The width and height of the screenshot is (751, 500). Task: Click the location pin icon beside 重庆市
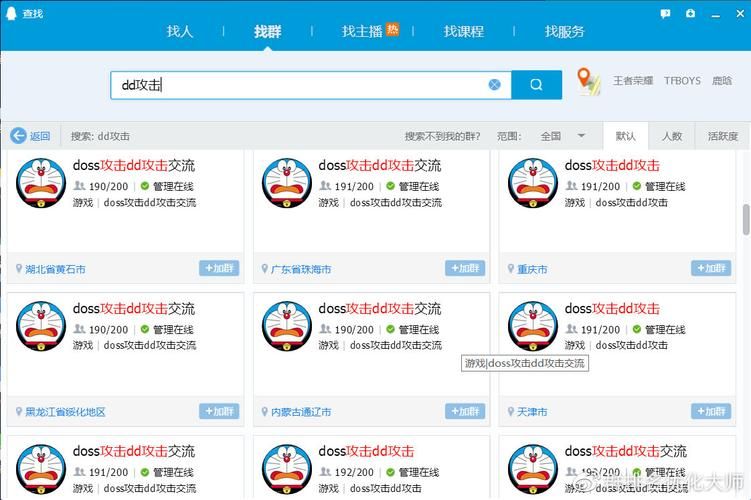point(511,269)
